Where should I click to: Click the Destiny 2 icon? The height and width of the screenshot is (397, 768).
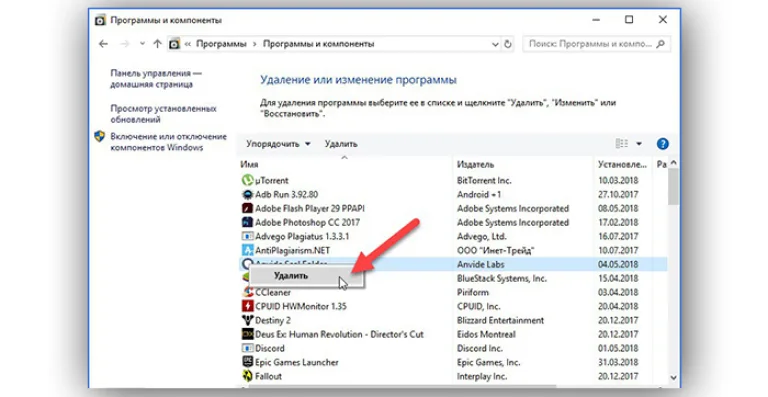point(247,321)
